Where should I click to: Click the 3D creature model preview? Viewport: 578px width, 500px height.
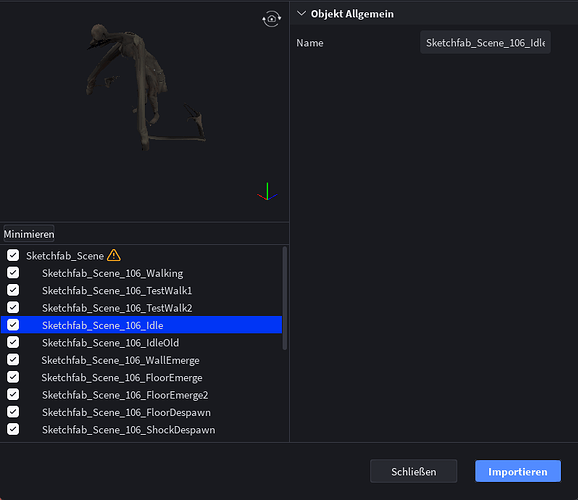(145, 87)
